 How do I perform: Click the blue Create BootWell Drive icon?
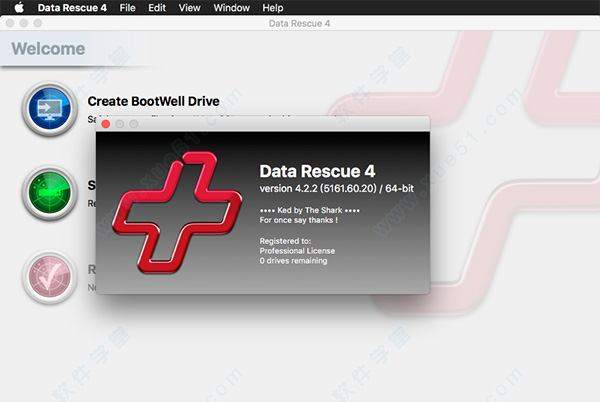[50, 109]
